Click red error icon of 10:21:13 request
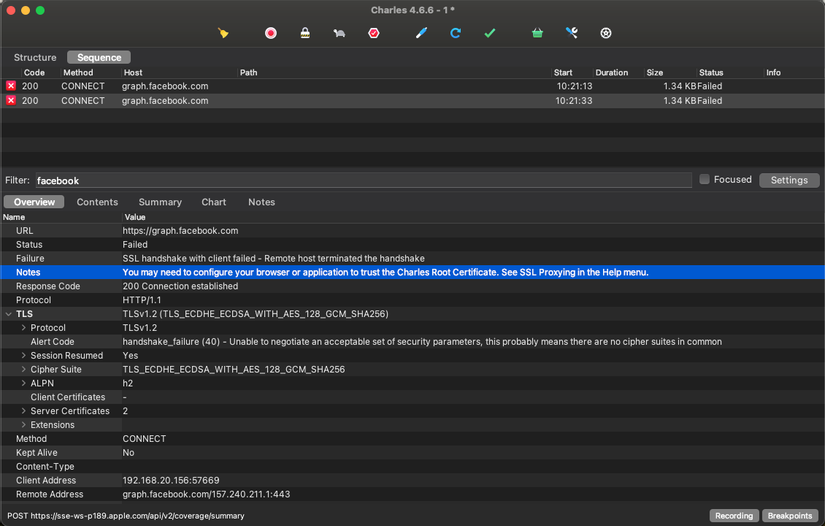Screen dimensions: 825x526 coord(11,86)
